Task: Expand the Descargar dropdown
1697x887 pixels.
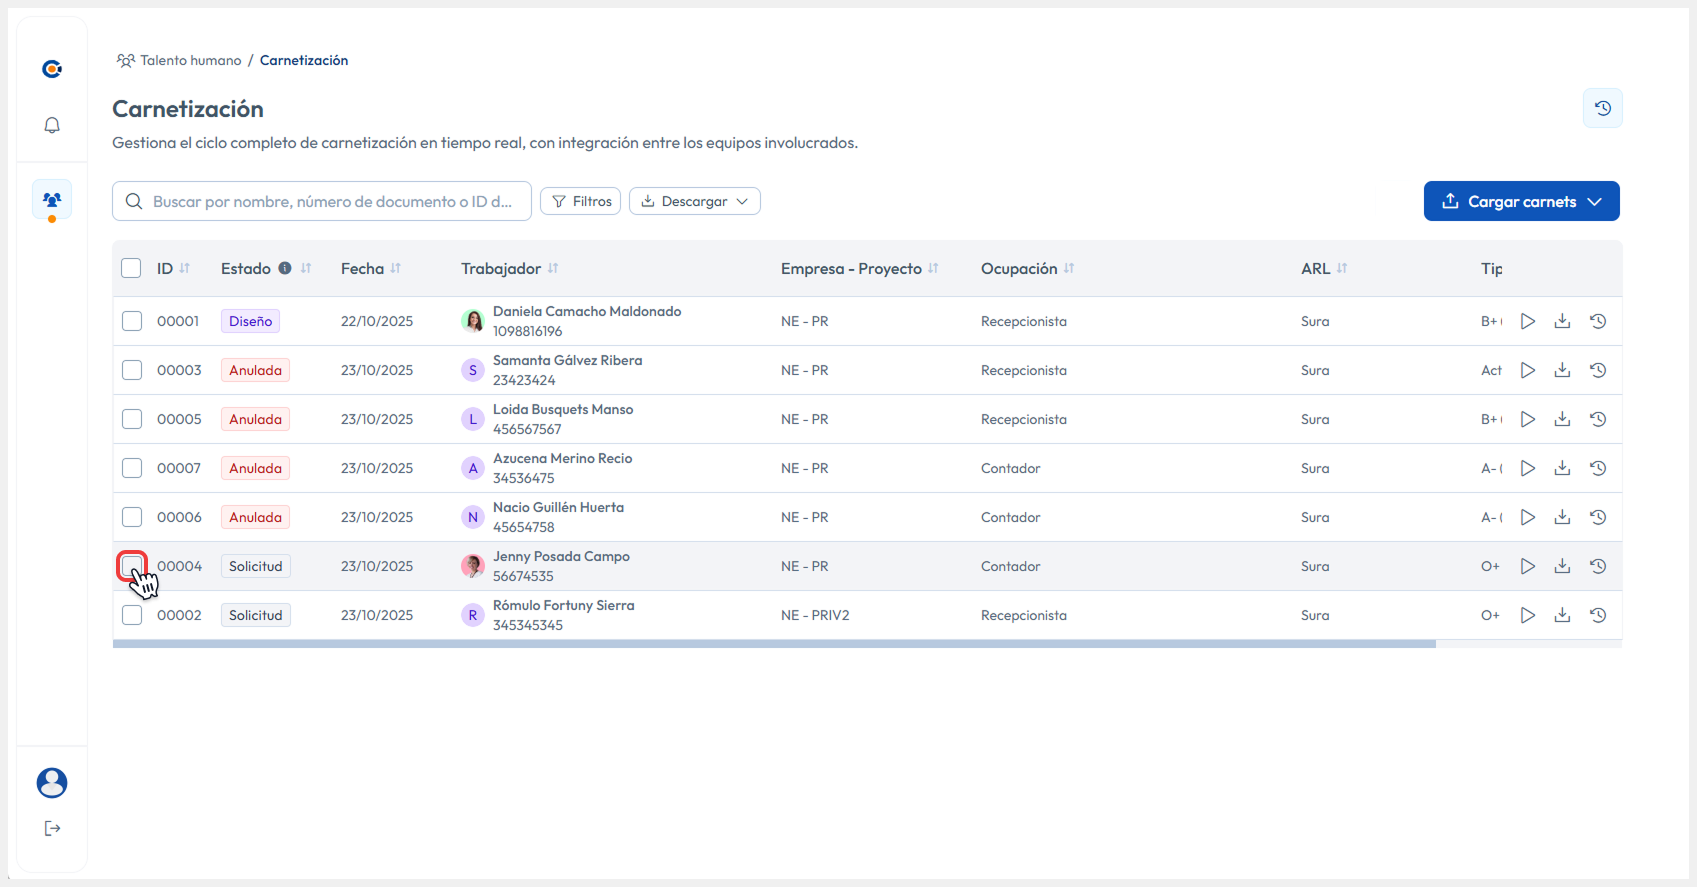Action: (694, 201)
